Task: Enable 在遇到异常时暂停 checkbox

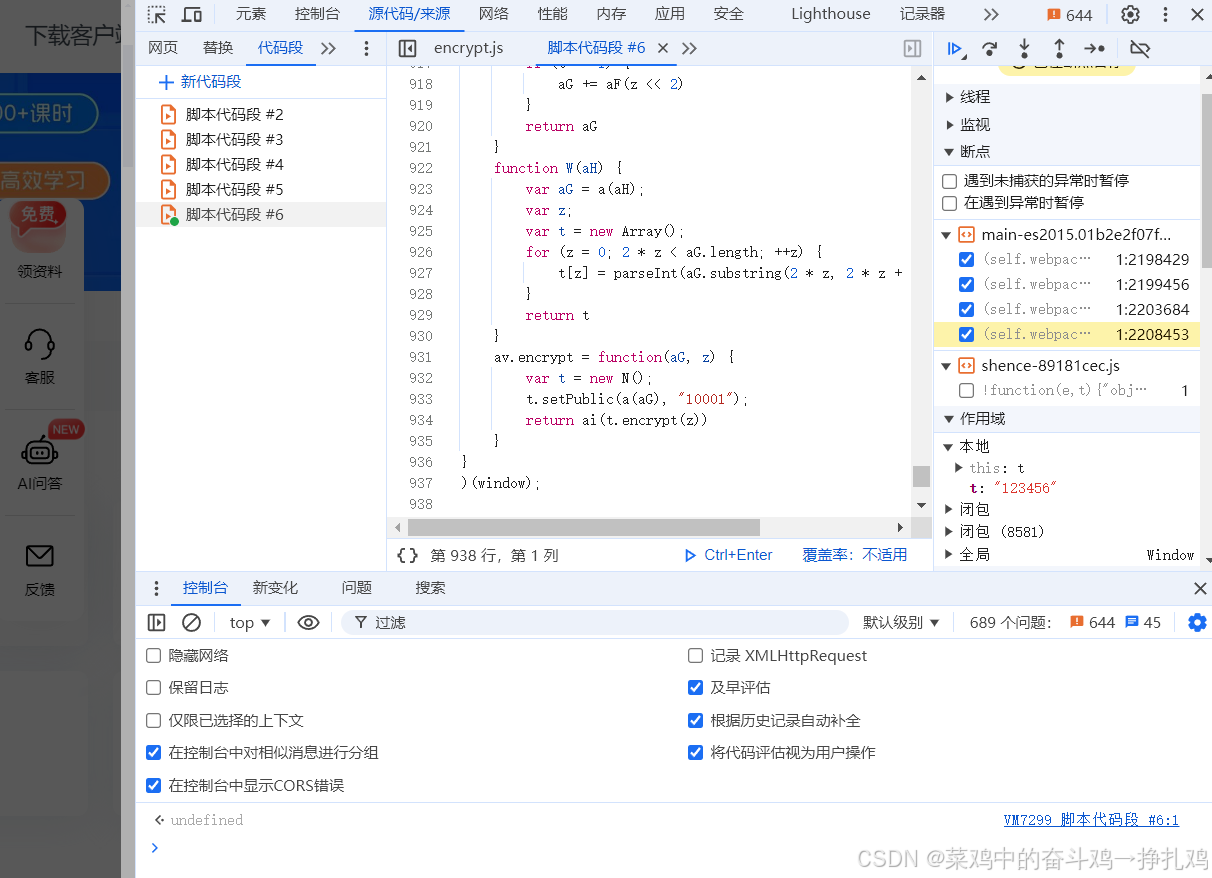Action: 950,203
